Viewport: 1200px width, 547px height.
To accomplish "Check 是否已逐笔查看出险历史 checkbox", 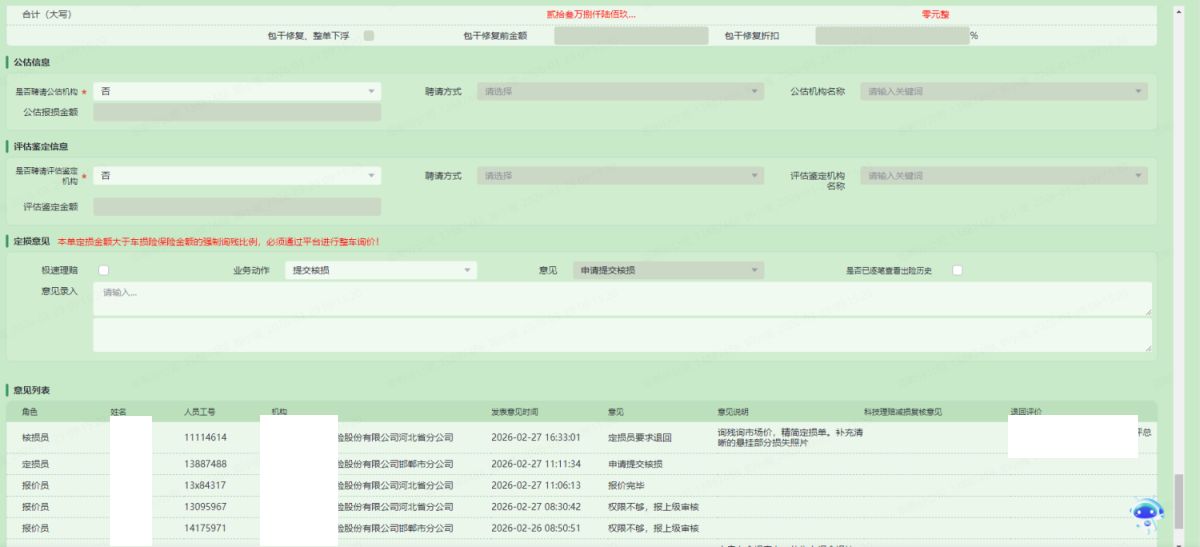I will tap(957, 271).
